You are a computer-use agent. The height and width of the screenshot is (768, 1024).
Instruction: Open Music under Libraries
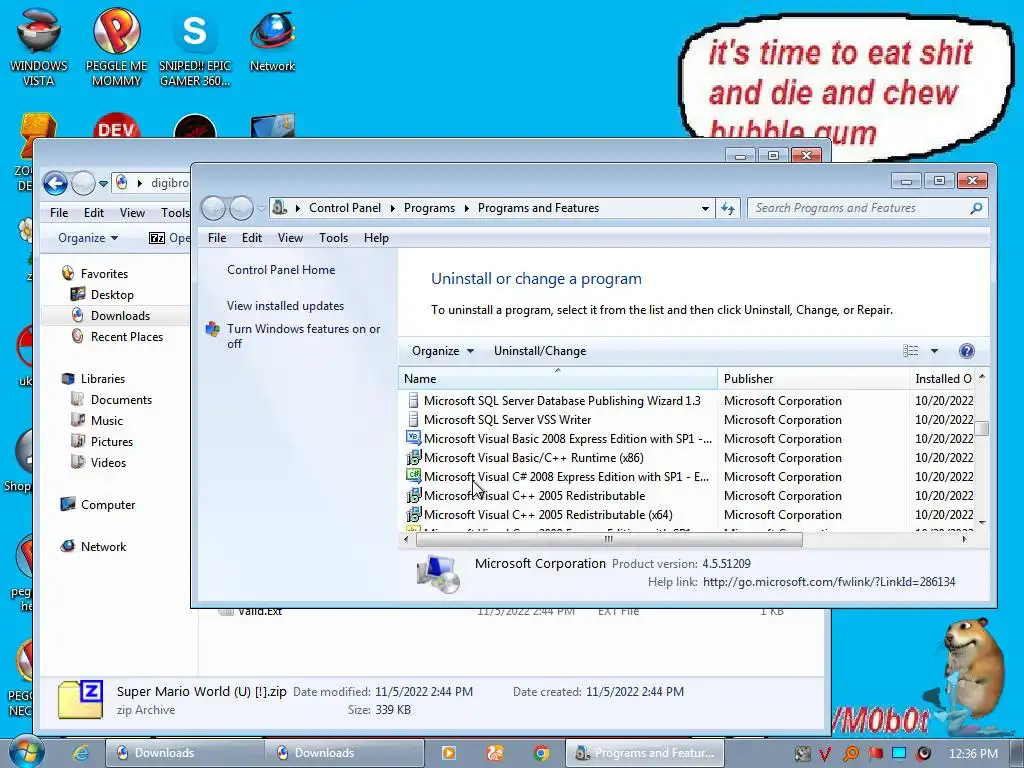coord(106,421)
